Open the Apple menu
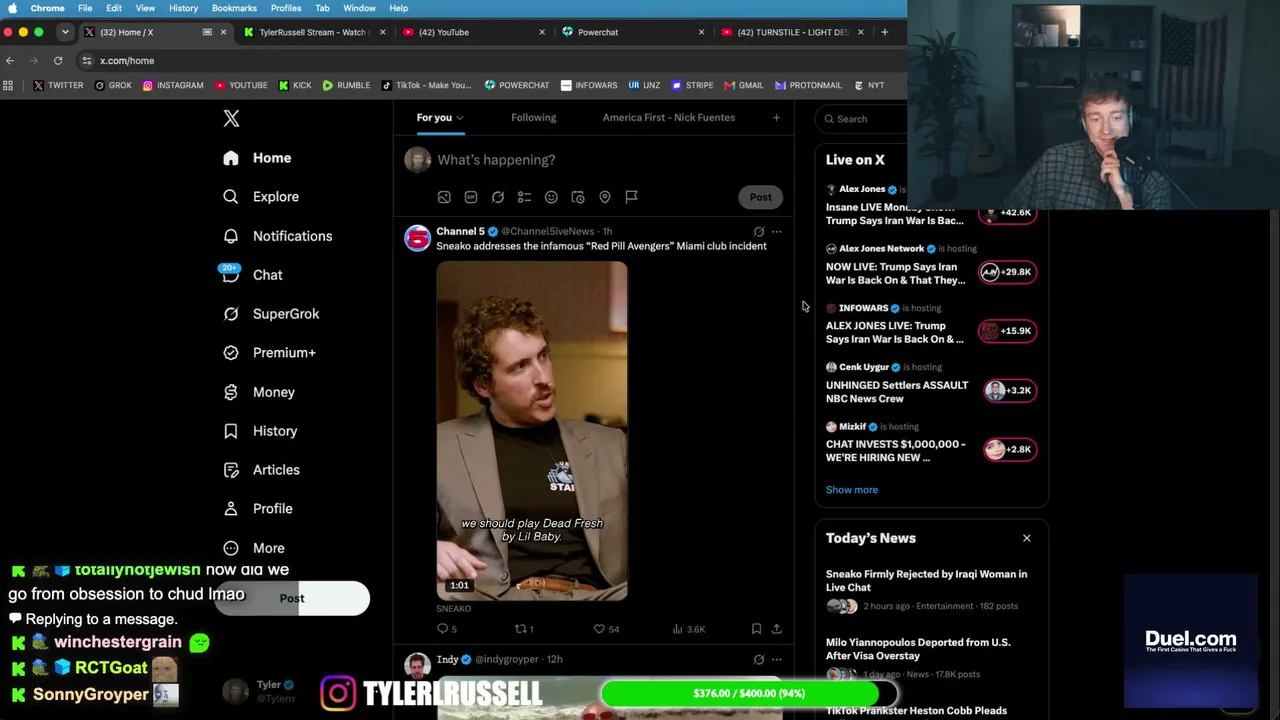 click(12, 8)
